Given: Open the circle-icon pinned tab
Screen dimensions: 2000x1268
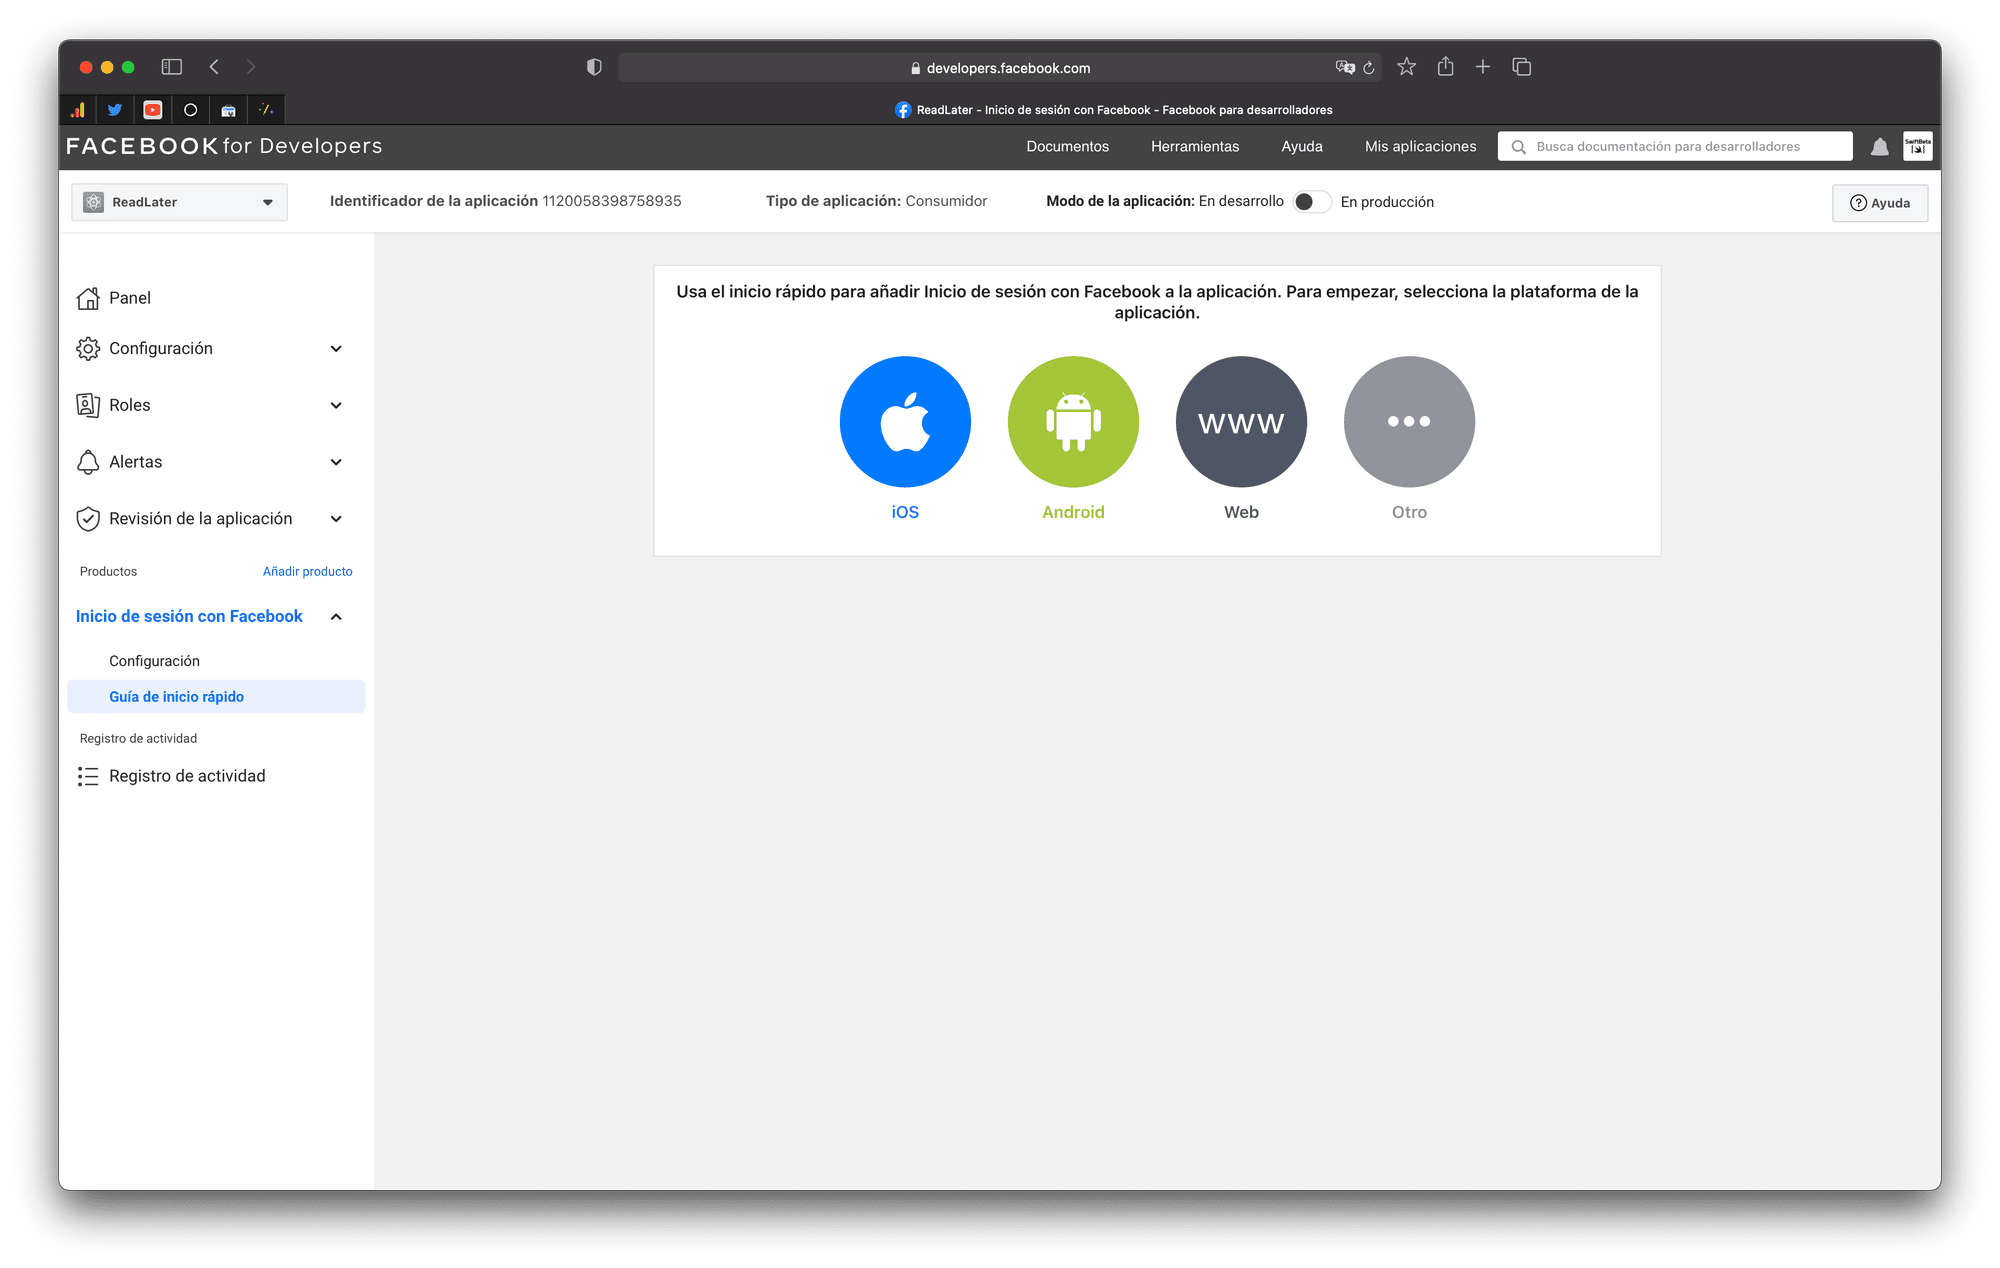Looking at the screenshot, I should point(190,110).
